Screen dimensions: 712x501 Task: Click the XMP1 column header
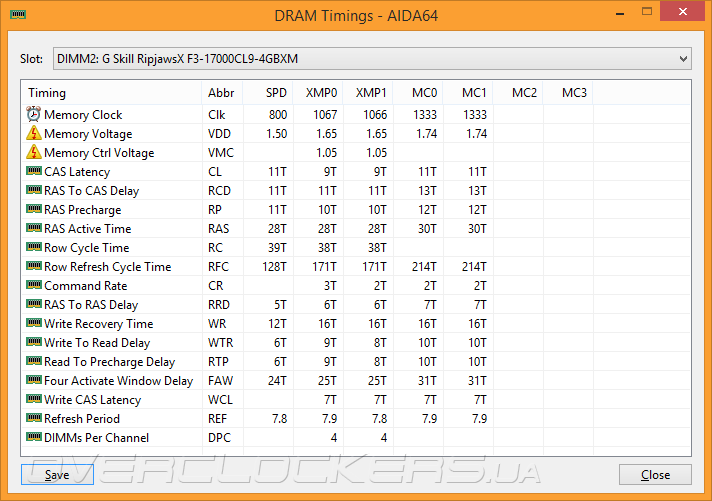click(368, 93)
